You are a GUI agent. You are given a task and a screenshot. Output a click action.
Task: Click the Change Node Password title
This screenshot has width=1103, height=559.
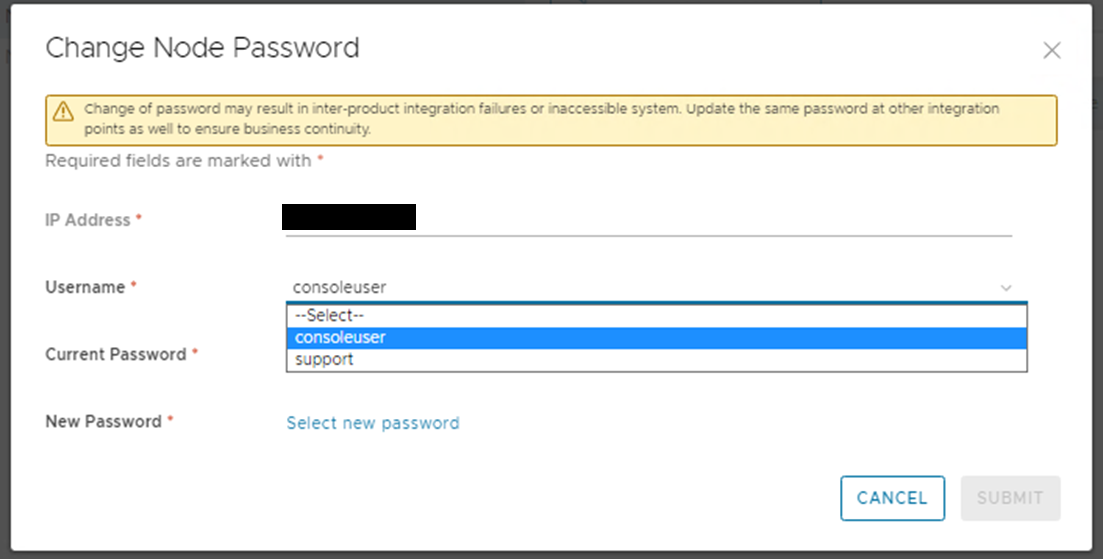(203, 48)
